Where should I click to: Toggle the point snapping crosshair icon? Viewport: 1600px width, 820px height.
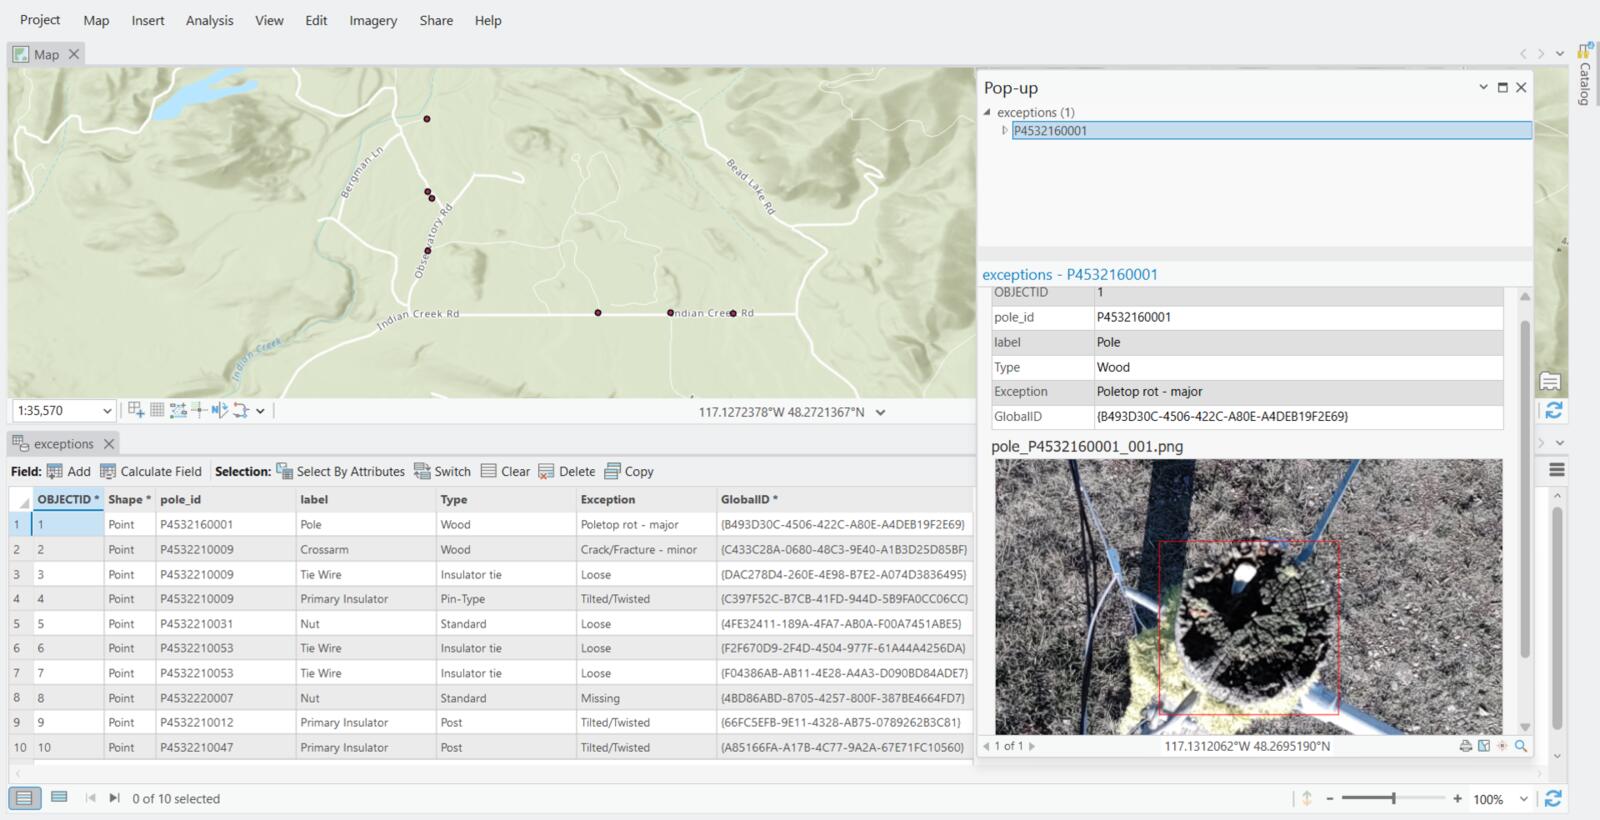[199, 410]
